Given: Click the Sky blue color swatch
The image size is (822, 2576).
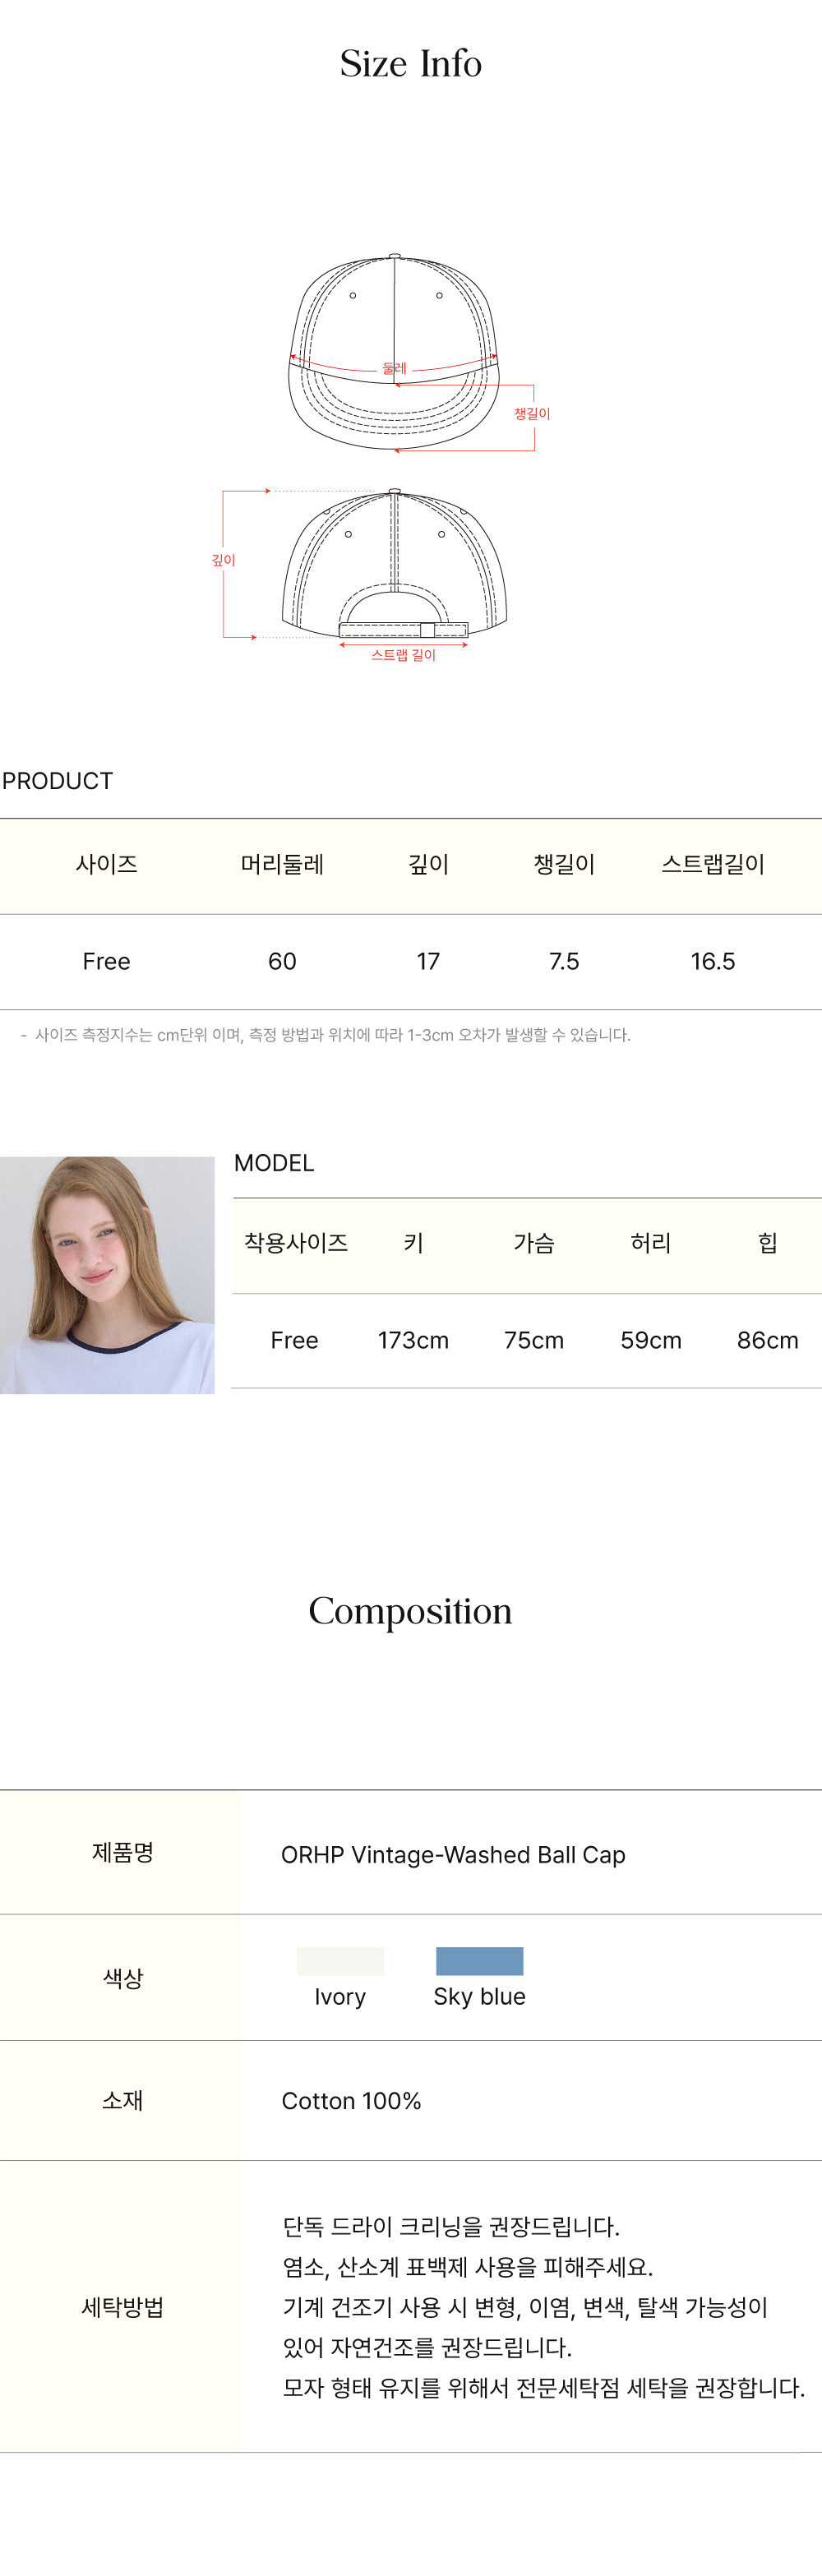Looking at the screenshot, I should 479,1960.
